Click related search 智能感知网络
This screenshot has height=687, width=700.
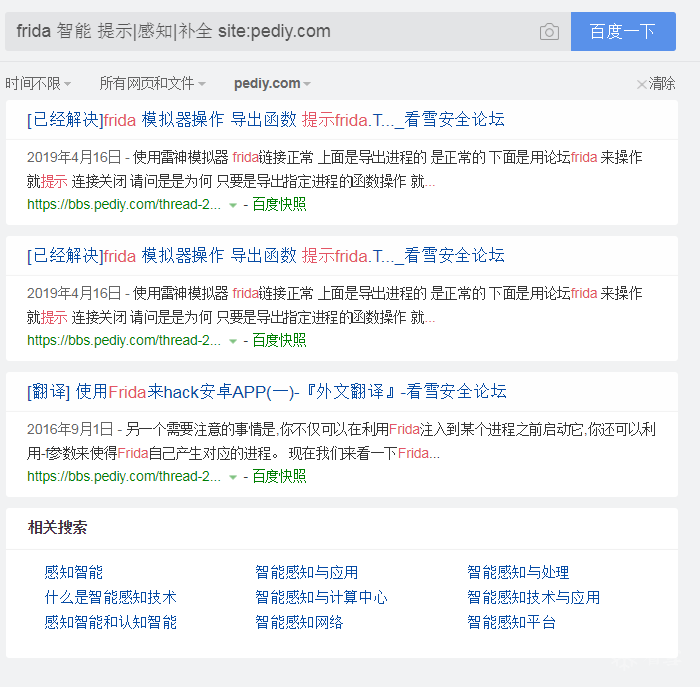[299, 622]
